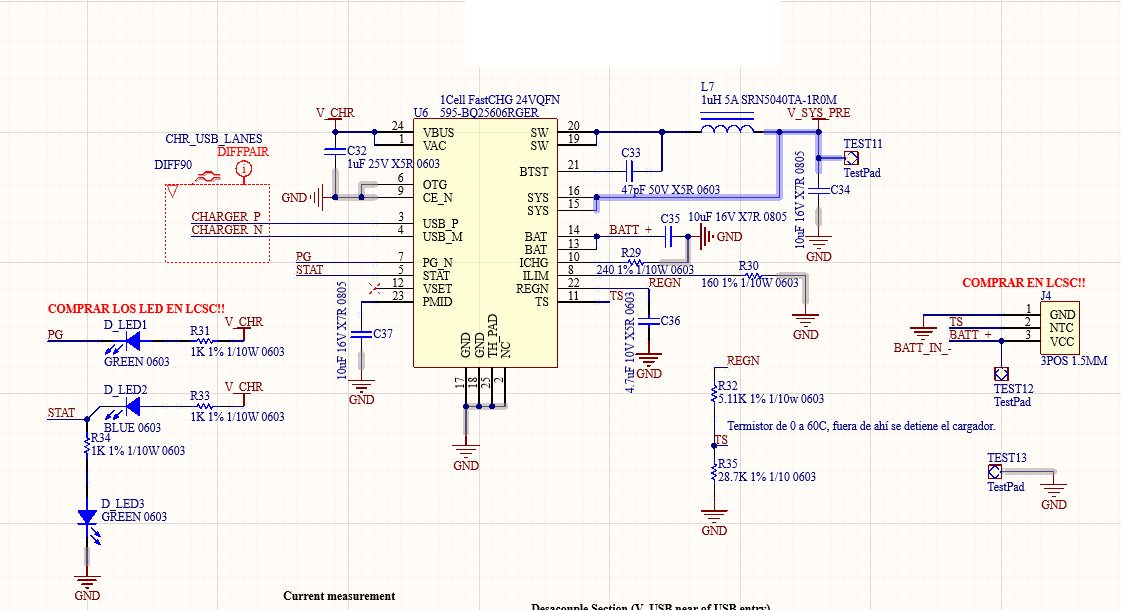Select the GND symbol below D_LED3
The width and height of the screenshot is (1121, 610).
pos(87,581)
